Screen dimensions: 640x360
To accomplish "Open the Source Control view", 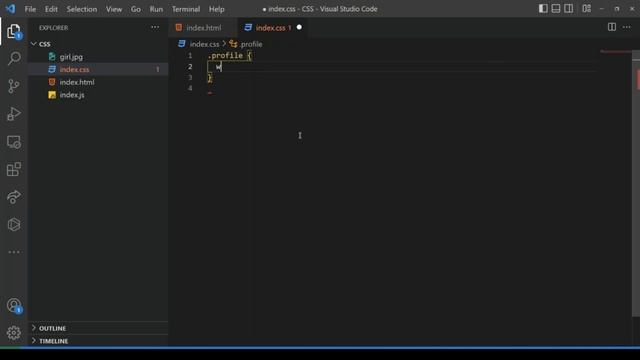I will click(x=13, y=86).
